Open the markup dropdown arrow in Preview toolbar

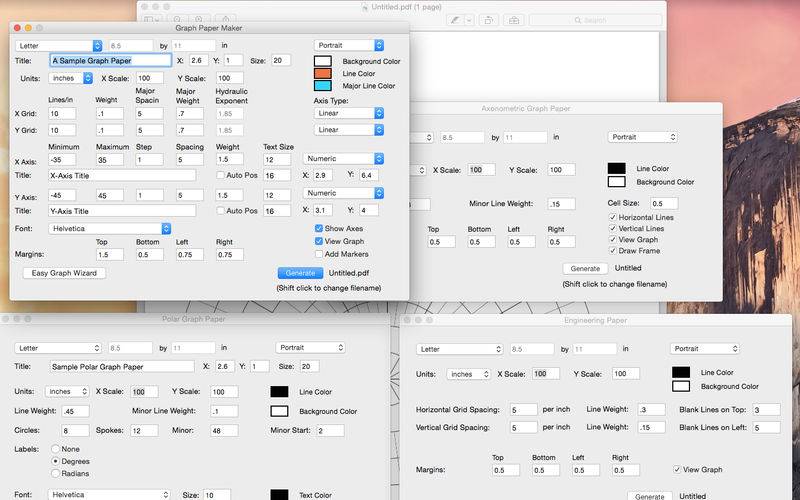click(469, 20)
